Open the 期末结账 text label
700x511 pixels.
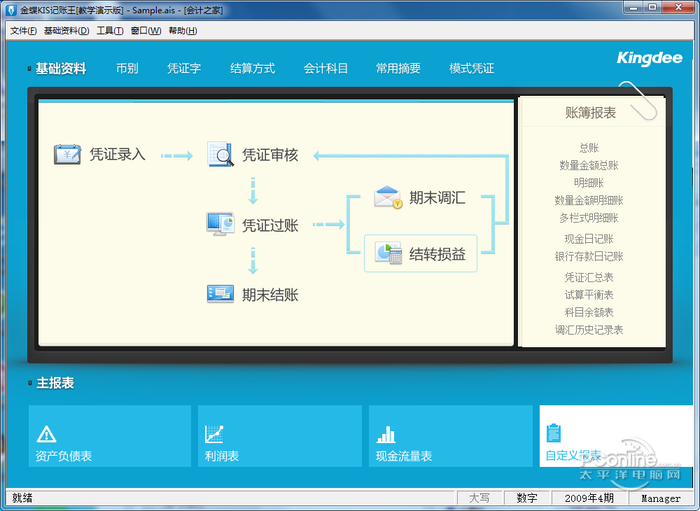270,295
